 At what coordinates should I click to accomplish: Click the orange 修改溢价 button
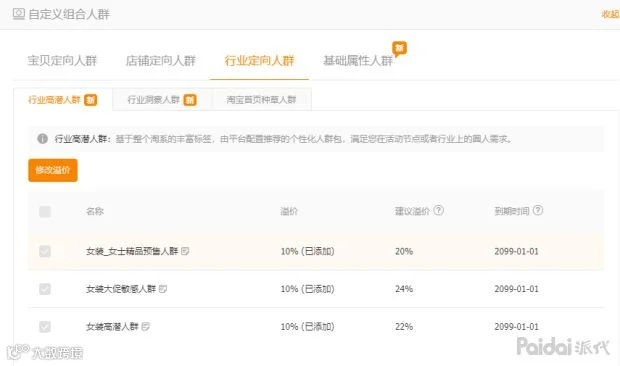point(53,170)
